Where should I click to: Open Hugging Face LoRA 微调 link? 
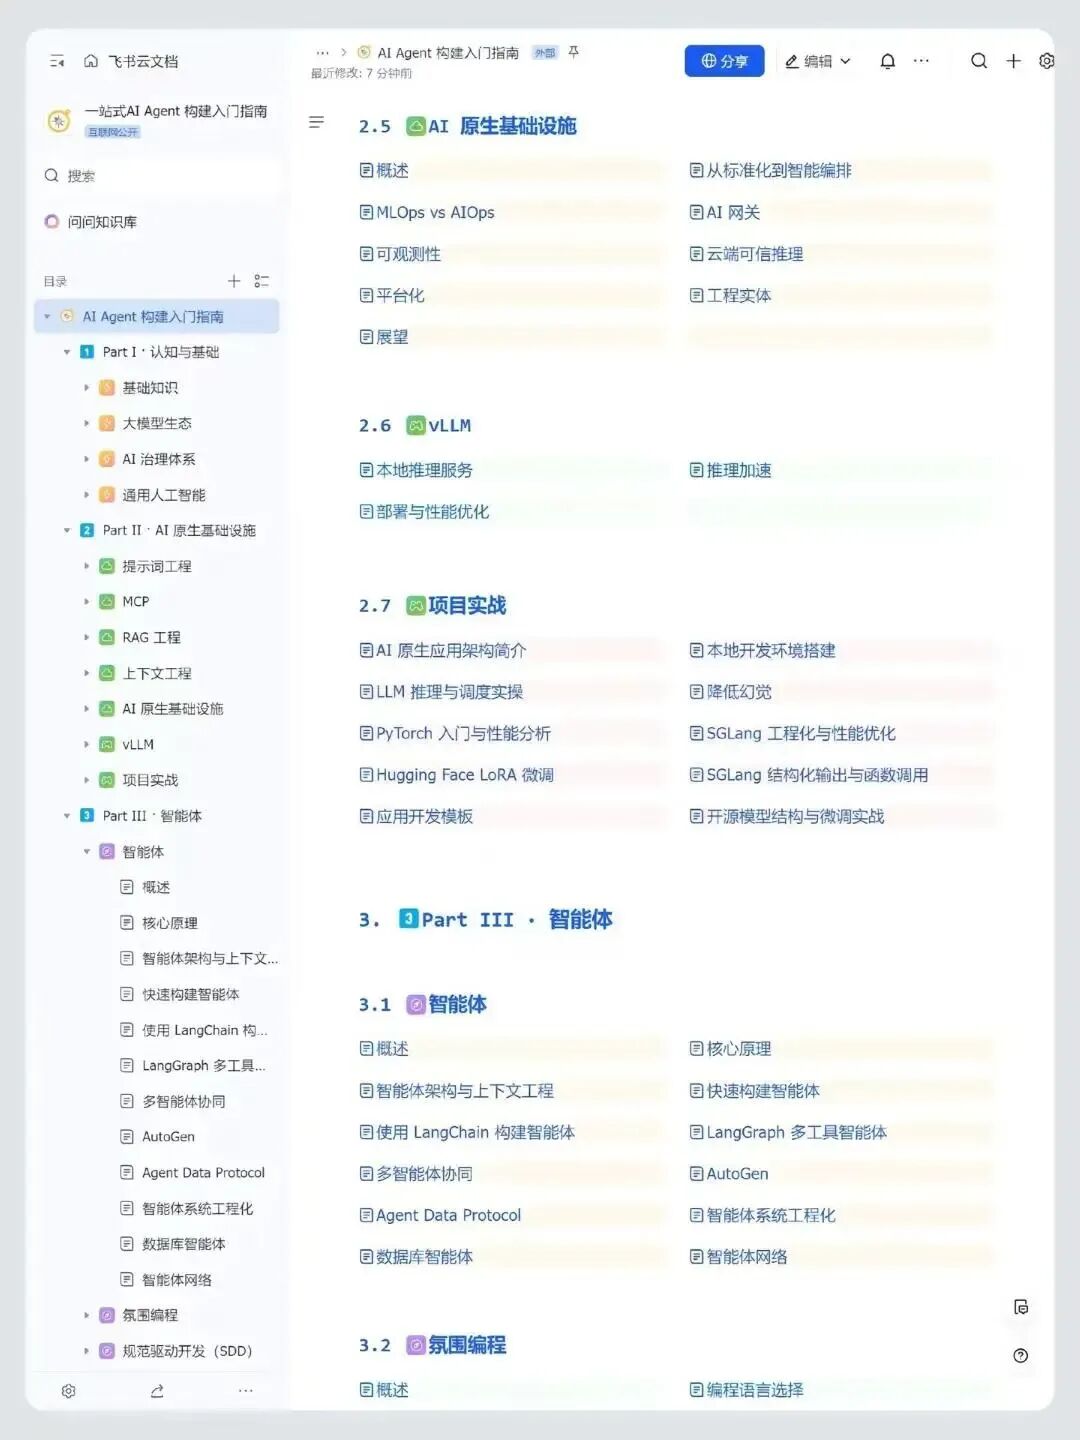[465, 775]
